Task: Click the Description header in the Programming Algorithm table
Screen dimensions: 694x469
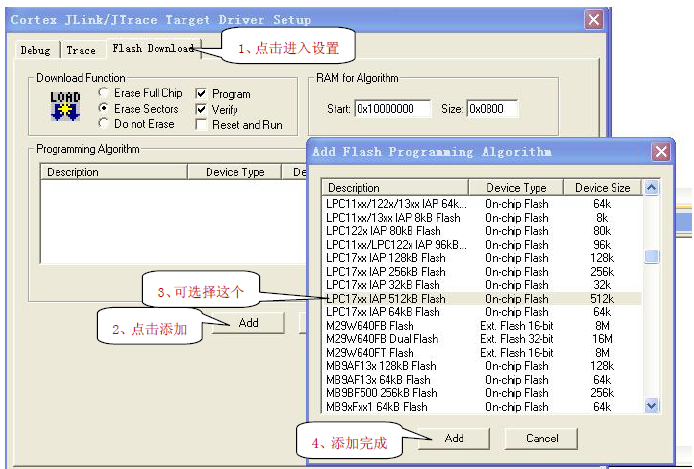Action: pyautogui.click(x=114, y=172)
